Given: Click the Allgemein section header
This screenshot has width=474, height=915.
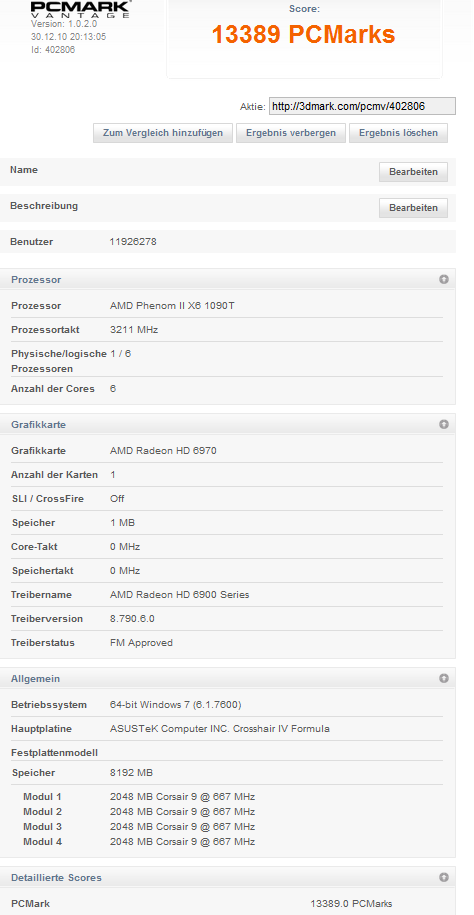Looking at the screenshot, I should [x=228, y=678].
